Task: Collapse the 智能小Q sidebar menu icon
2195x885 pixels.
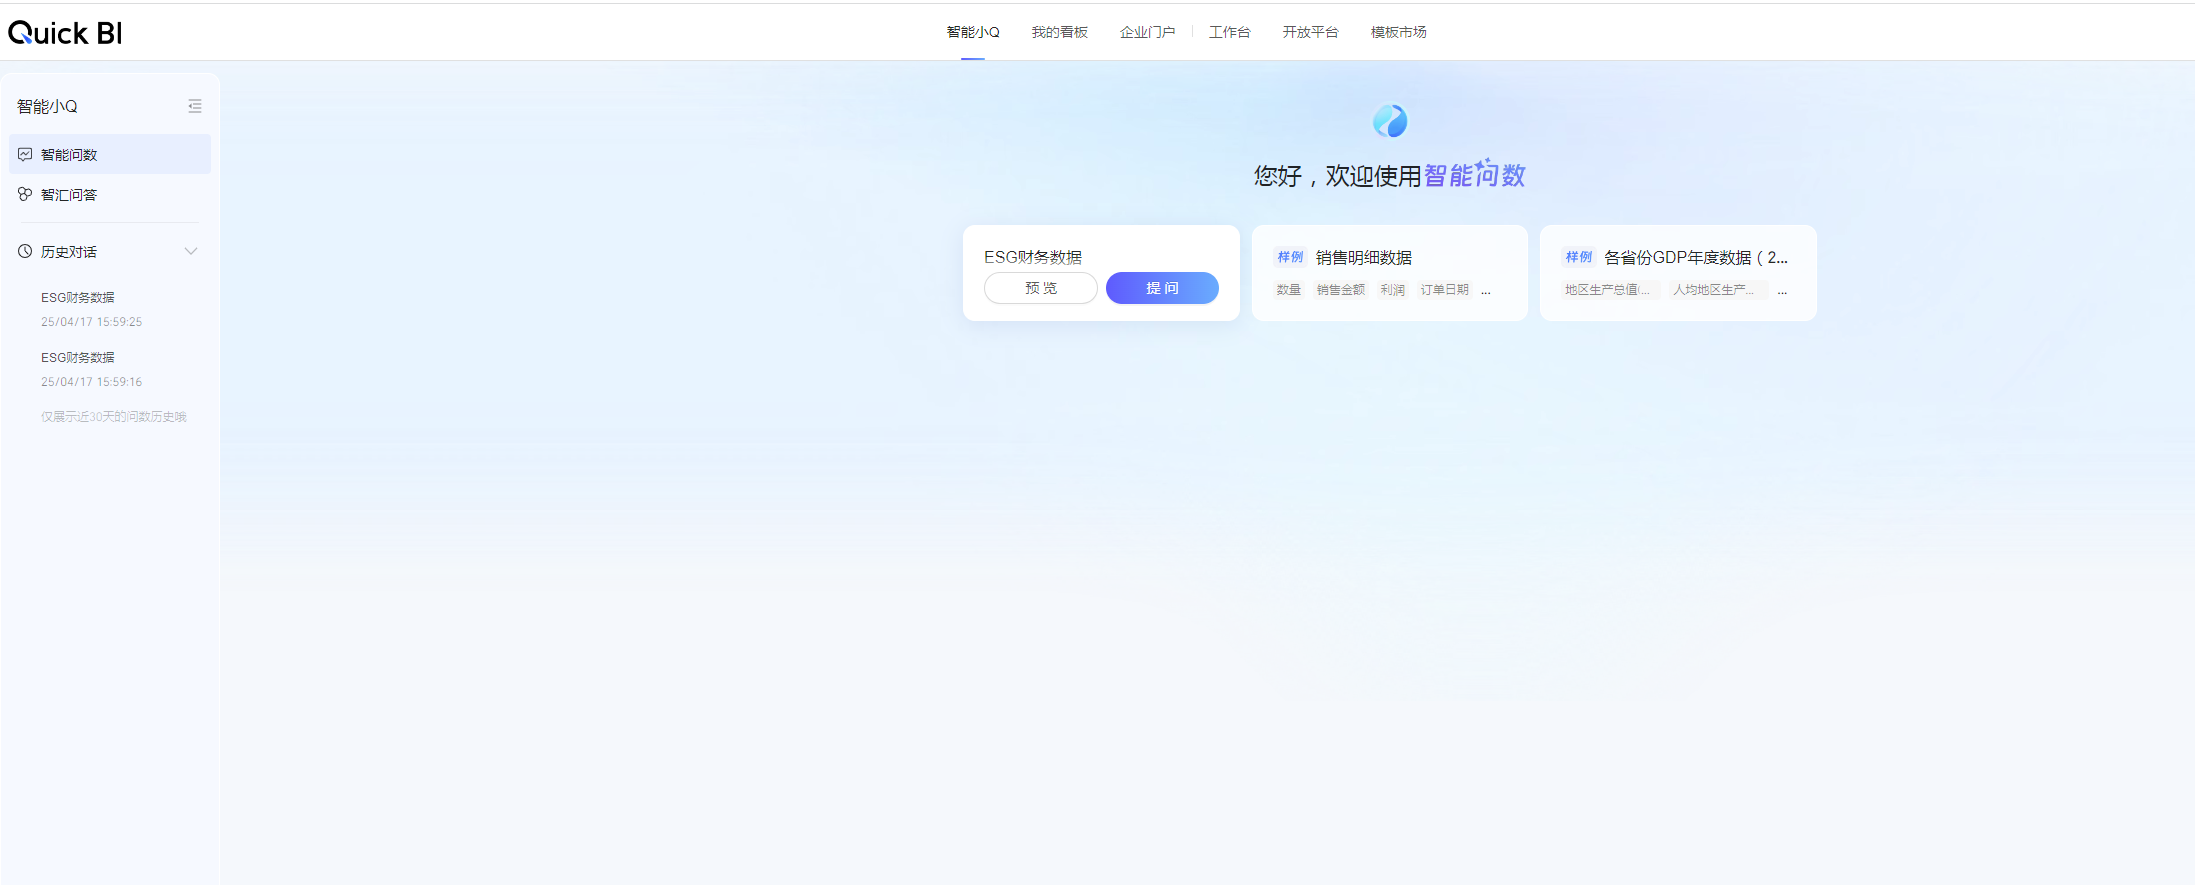Action: point(195,106)
